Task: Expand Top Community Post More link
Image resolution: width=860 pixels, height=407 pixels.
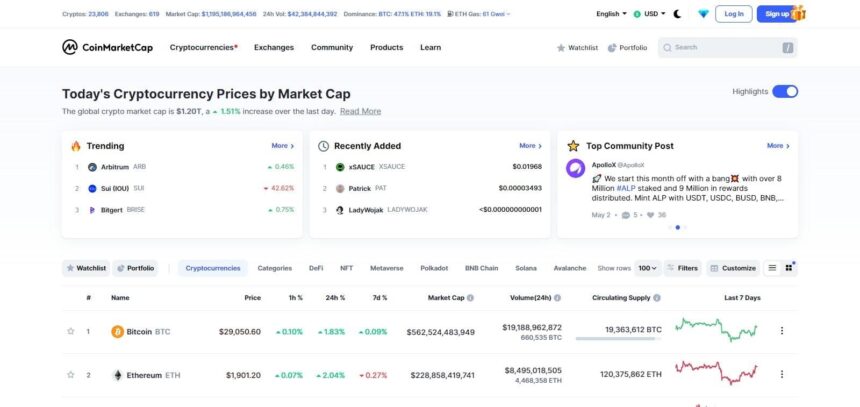Action: [x=779, y=146]
